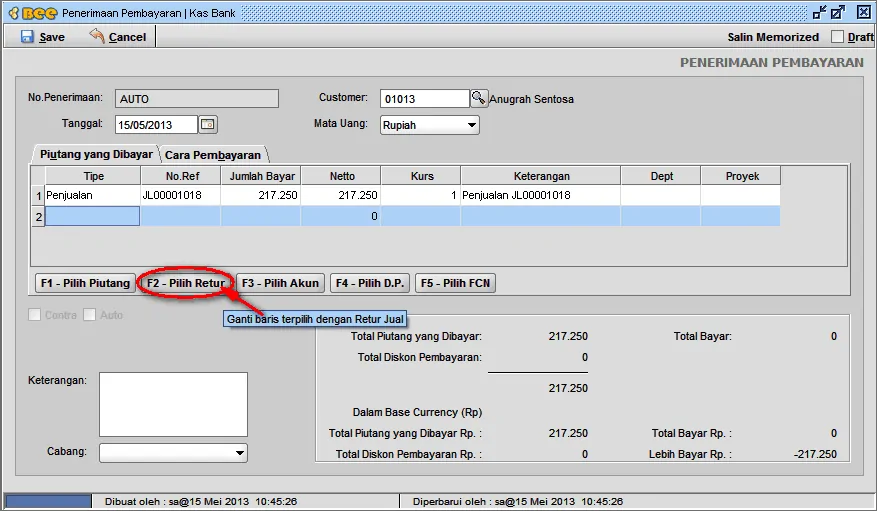Enable the Draft checkbox
Screen dimensions: 877x511
point(838,37)
